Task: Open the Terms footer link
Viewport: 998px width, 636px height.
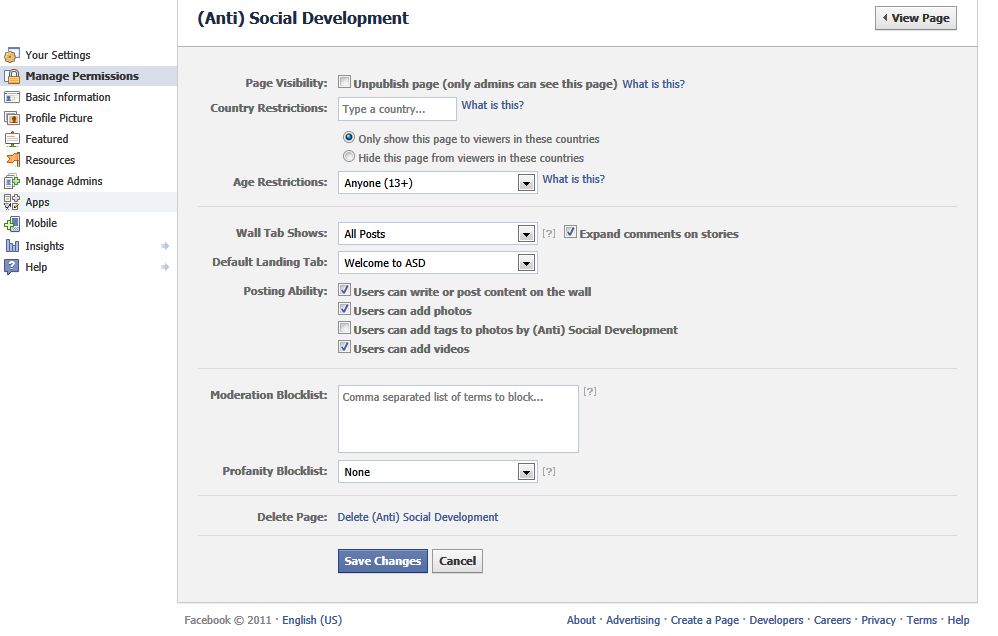Action: [x=922, y=620]
